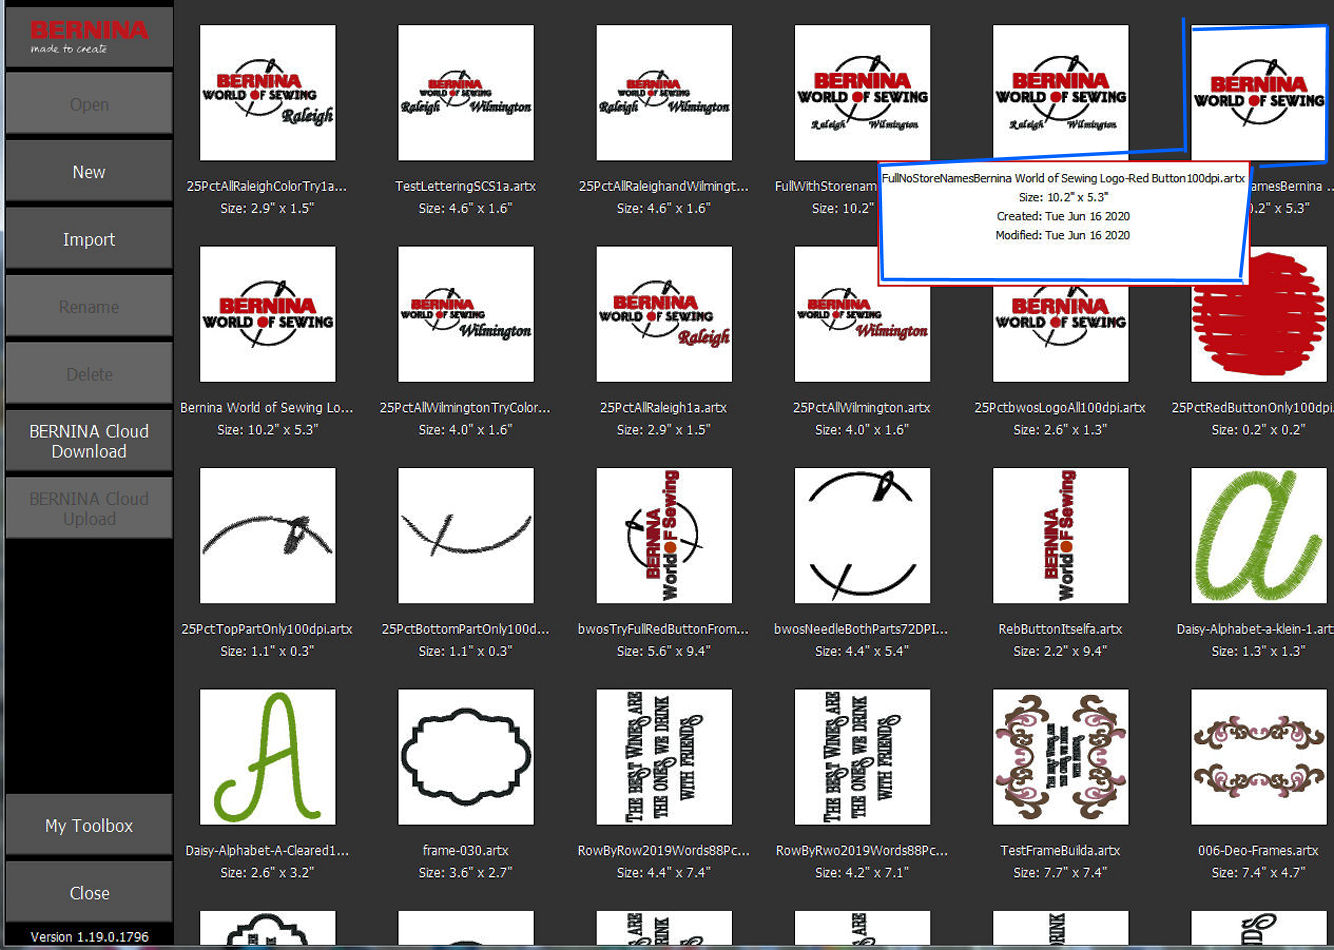Viewport: 1334px width, 950px height.
Task: Open My Toolbox
Action: coord(89,825)
